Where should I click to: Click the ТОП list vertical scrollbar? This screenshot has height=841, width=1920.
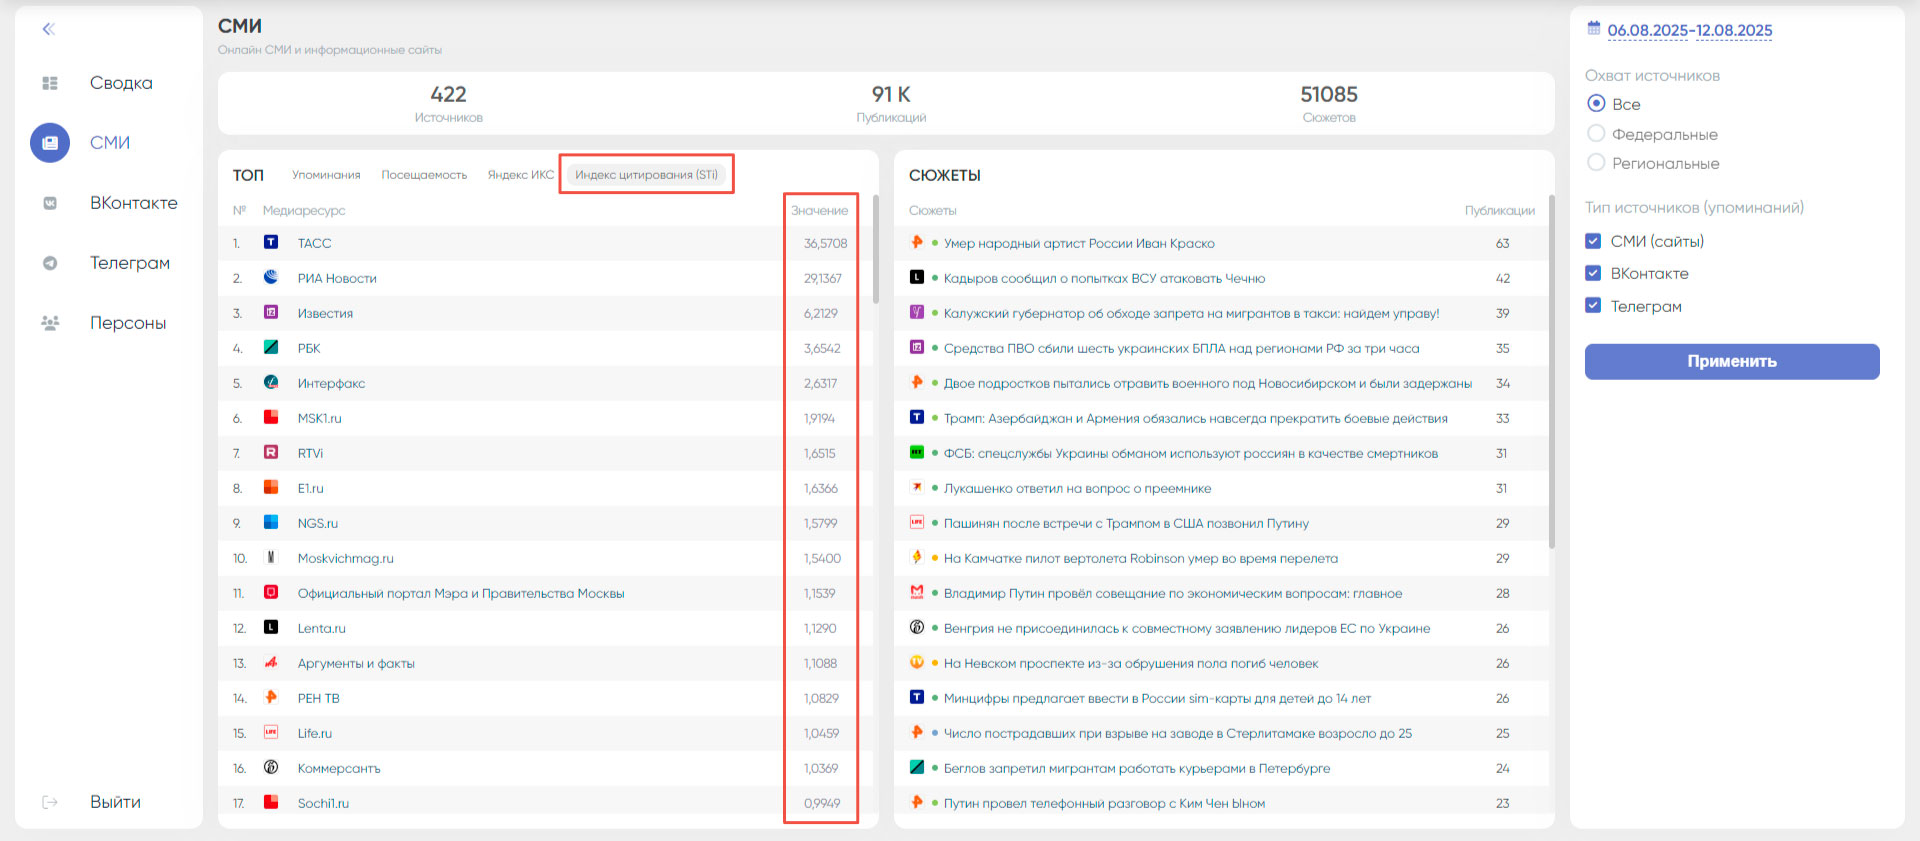pos(876,250)
